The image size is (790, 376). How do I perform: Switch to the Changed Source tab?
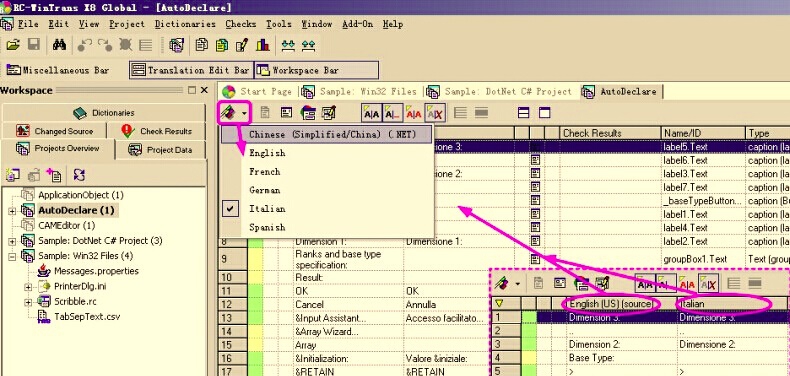pyautogui.click(x=55, y=131)
